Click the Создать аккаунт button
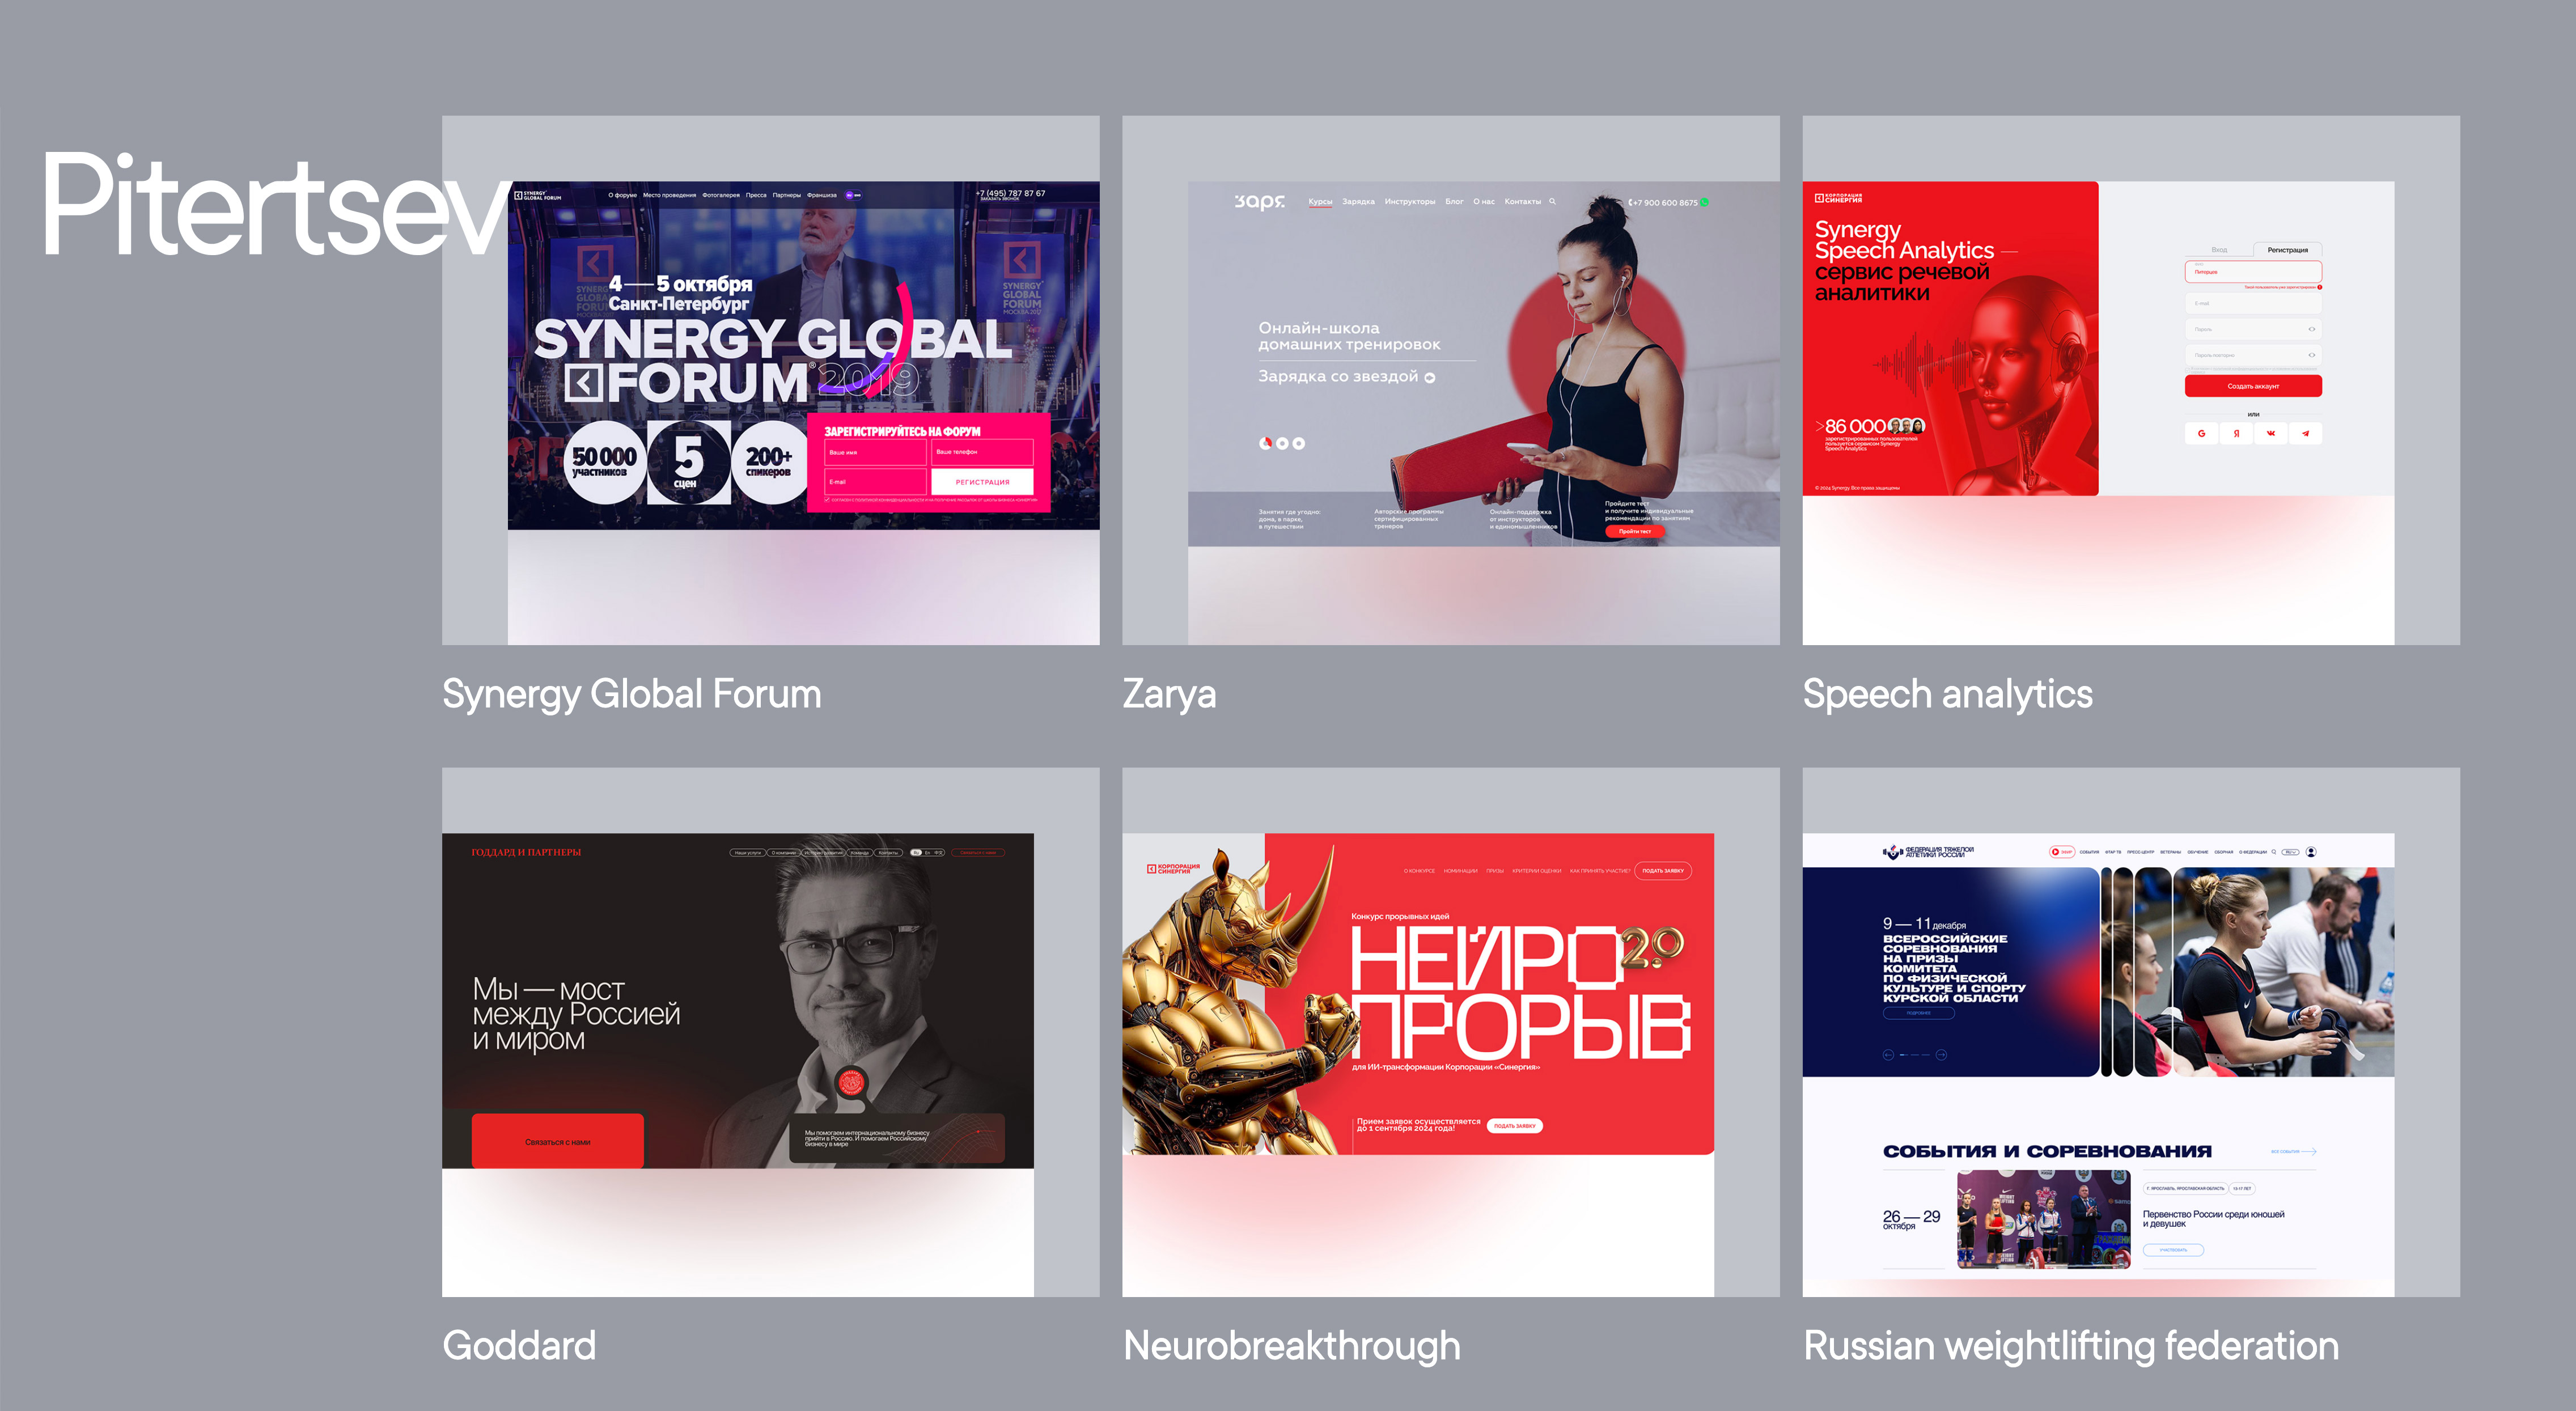Image resolution: width=2576 pixels, height=1411 pixels. pyautogui.click(x=2254, y=386)
